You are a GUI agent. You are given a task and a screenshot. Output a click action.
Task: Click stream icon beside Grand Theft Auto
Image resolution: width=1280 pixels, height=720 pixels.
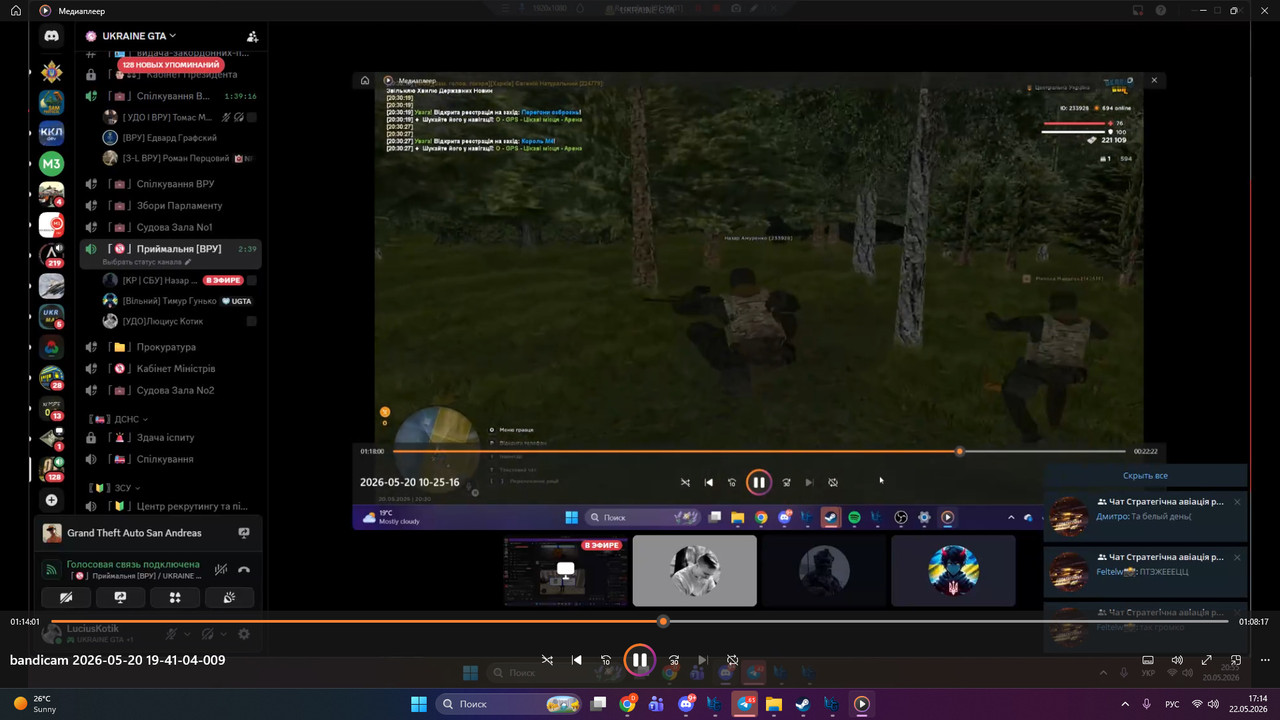(x=243, y=533)
